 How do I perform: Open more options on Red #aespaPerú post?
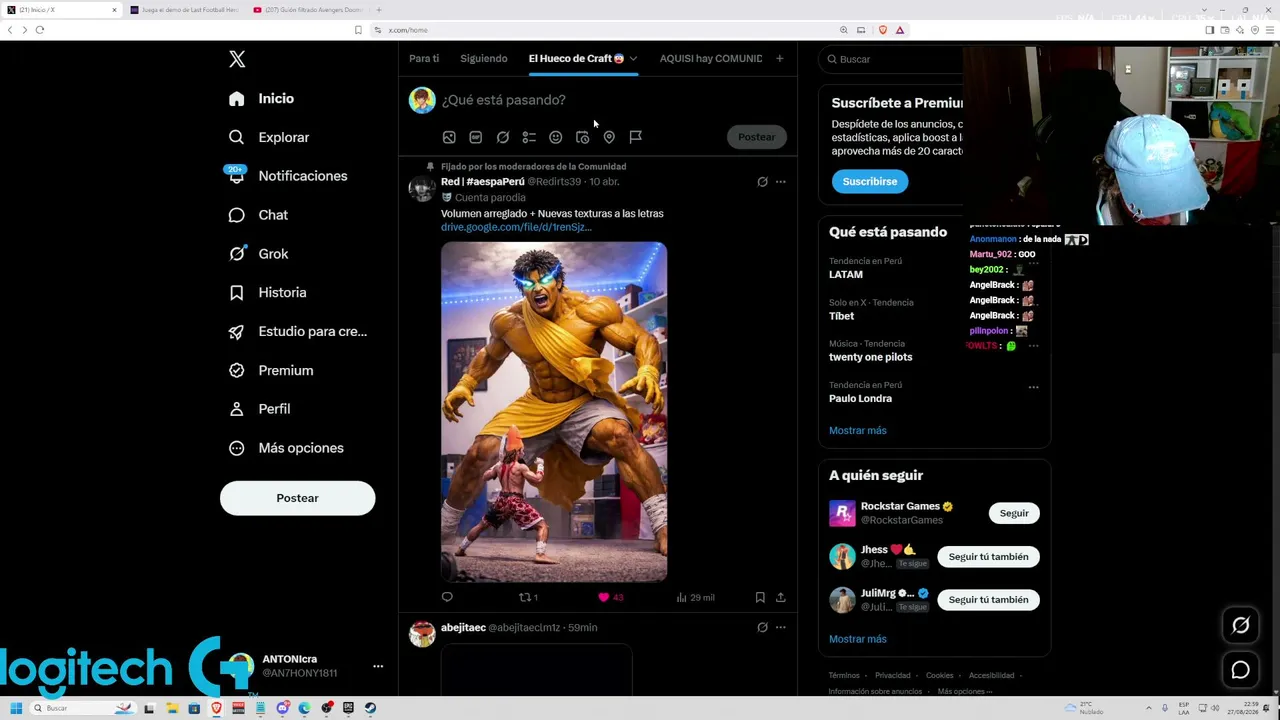pos(781,182)
